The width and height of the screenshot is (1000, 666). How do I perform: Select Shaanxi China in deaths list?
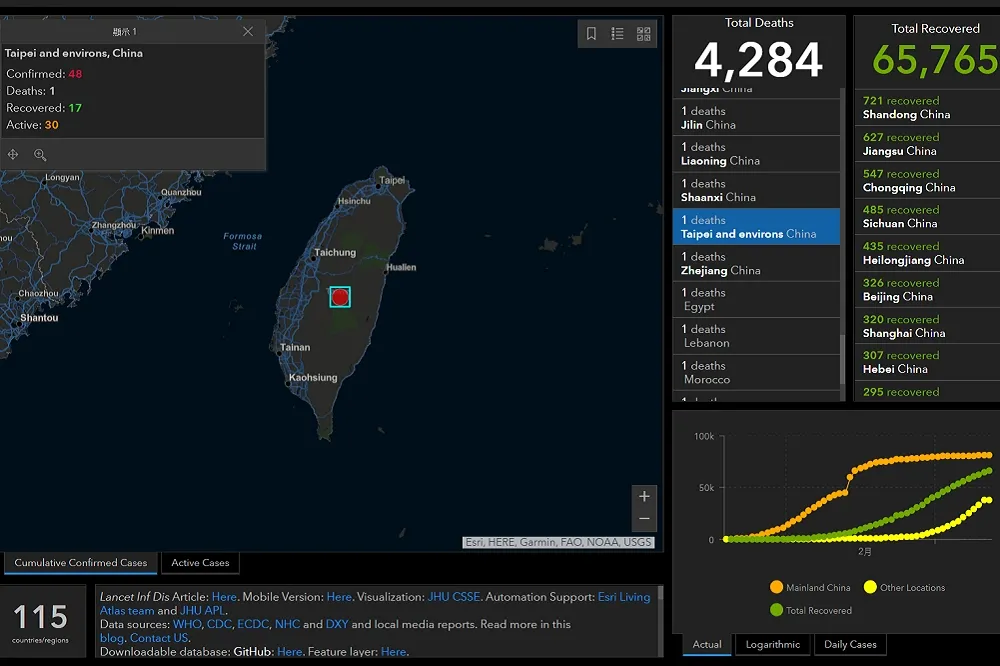point(756,190)
